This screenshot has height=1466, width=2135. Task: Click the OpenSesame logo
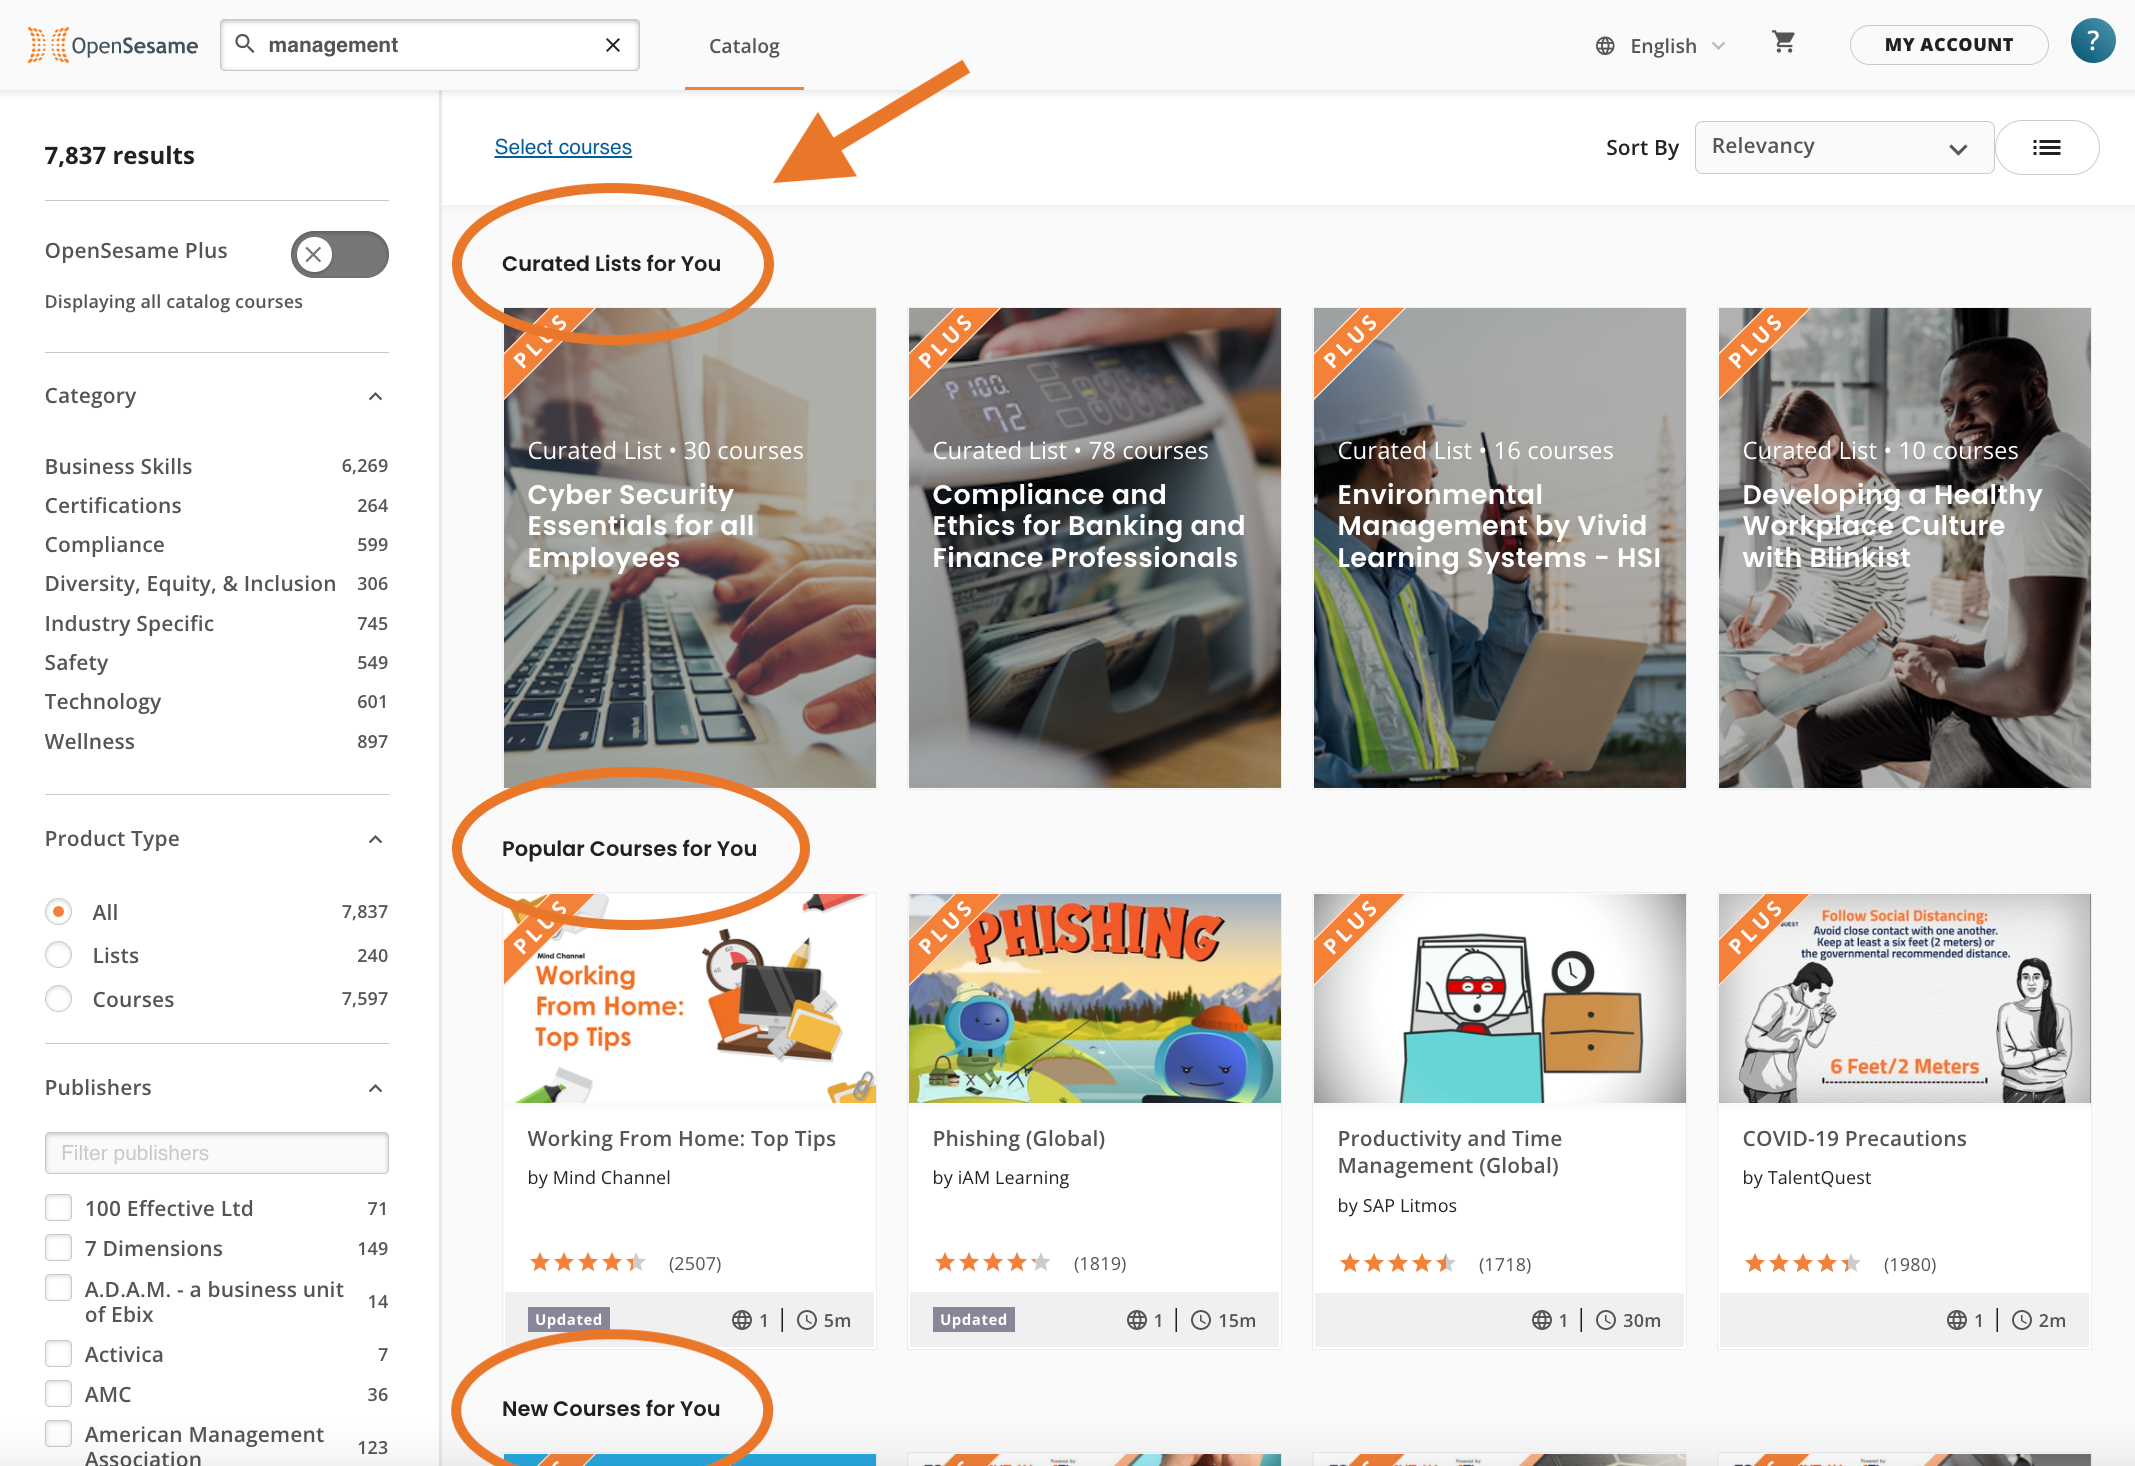coord(112,45)
